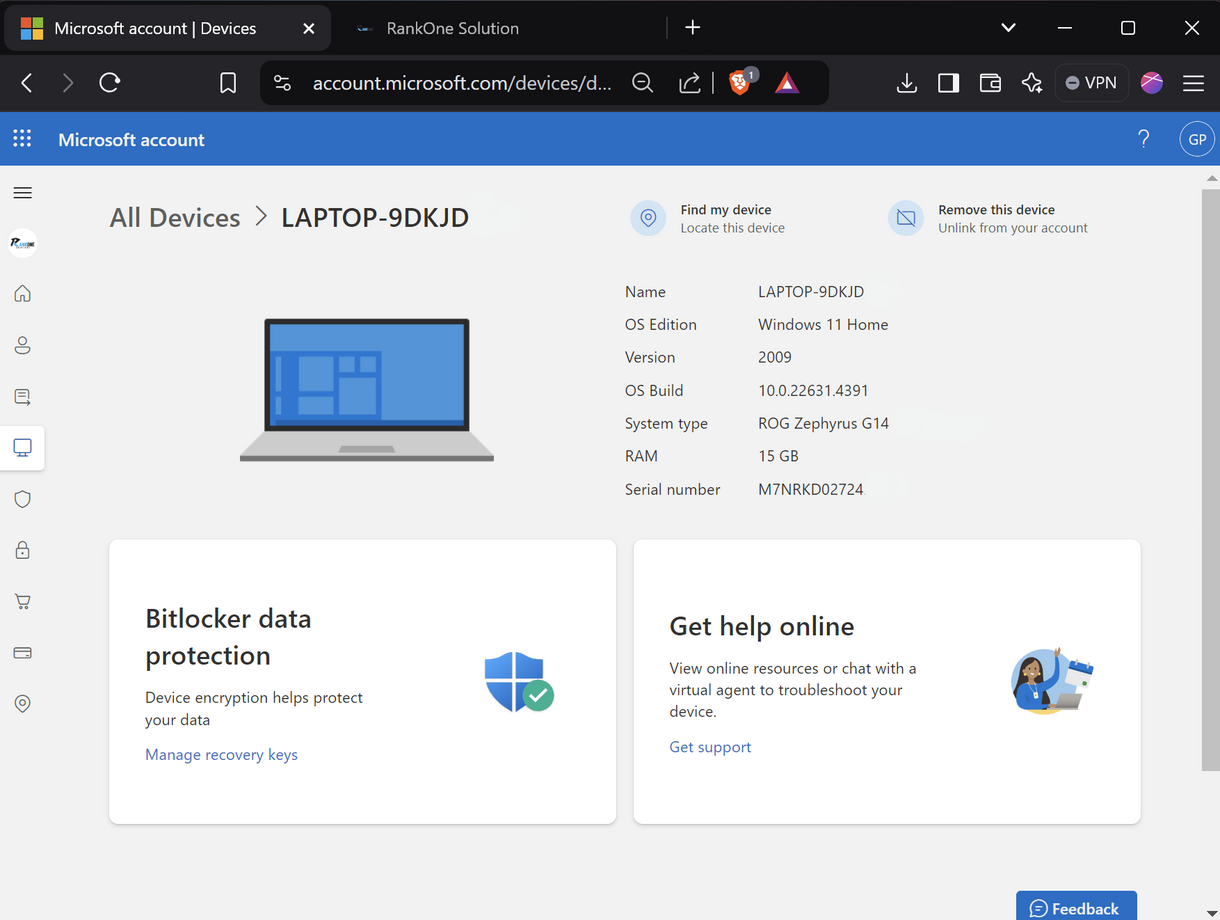Click Remove this device link text
This screenshot has width=1220, height=920.
coord(996,210)
